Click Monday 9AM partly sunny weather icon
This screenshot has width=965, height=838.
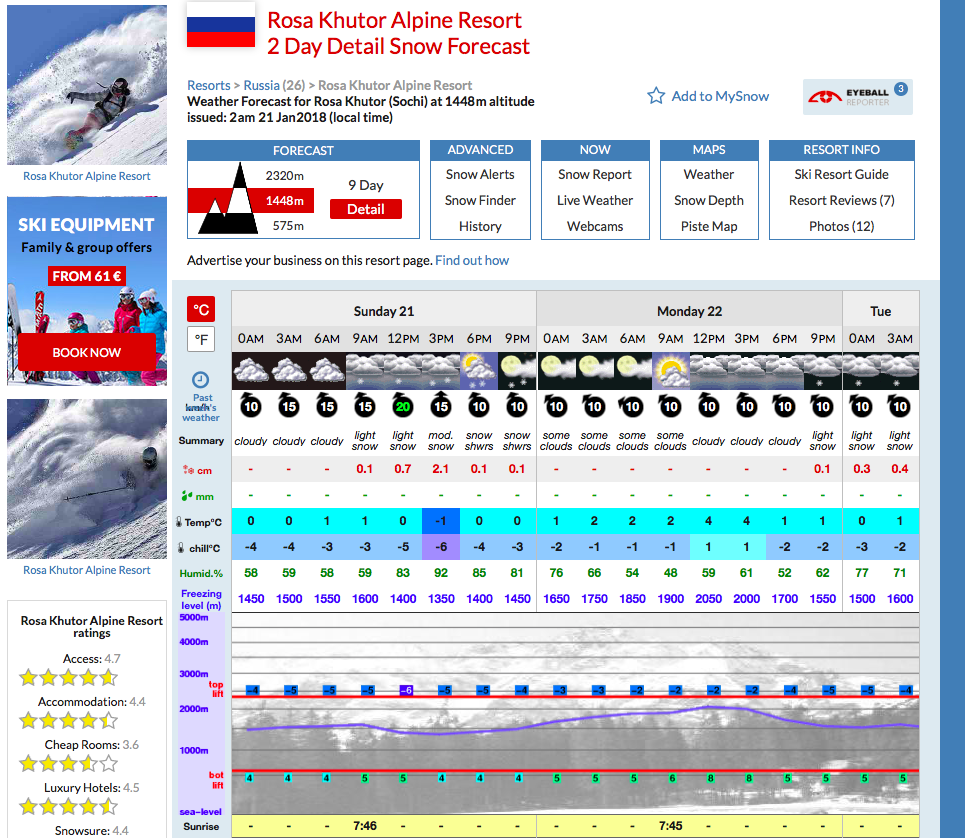point(670,371)
